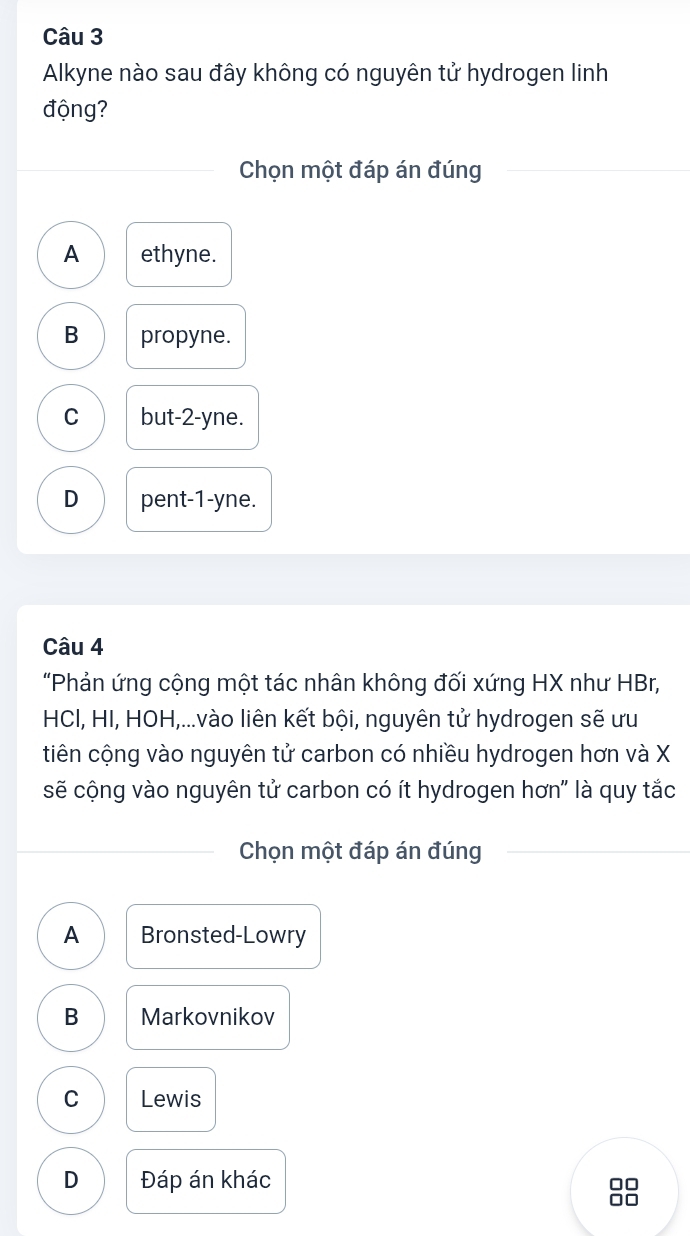Click the "Câu 3" question heading
Viewport: 690px width, 1236px height.
tap(73, 36)
